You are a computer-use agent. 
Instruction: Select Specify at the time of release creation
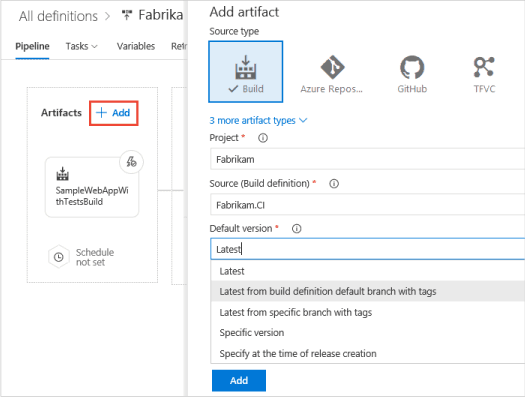tap(367, 353)
